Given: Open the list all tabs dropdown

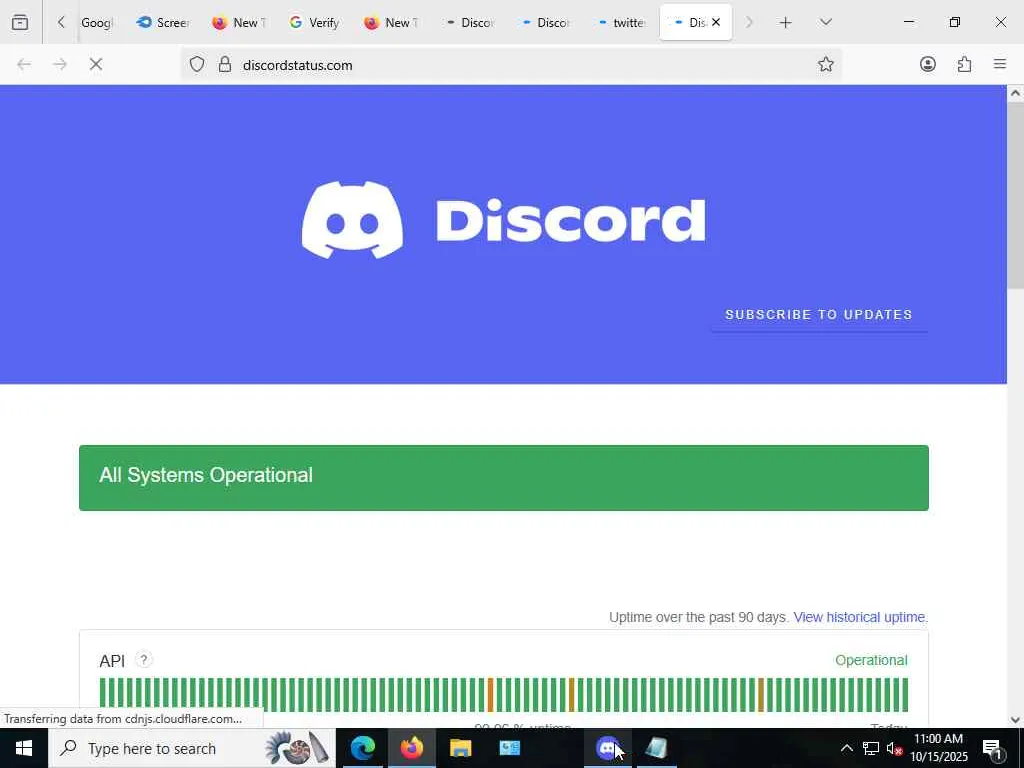Looking at the screenshot, I should 825,22.
